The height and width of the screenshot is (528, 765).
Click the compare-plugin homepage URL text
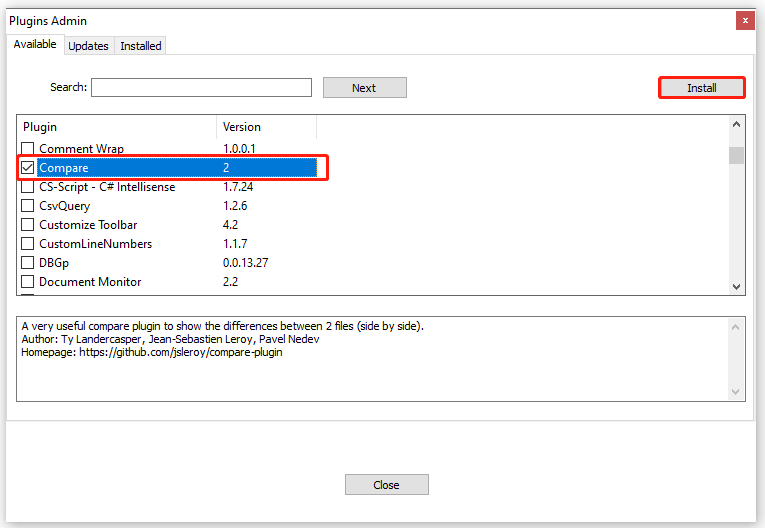(181, 352)
